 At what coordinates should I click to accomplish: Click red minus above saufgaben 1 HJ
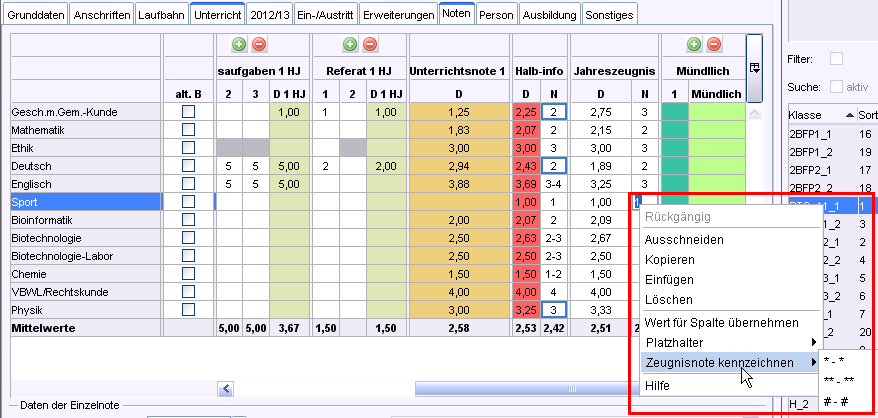pyautogui.click(x=258, y=45)
